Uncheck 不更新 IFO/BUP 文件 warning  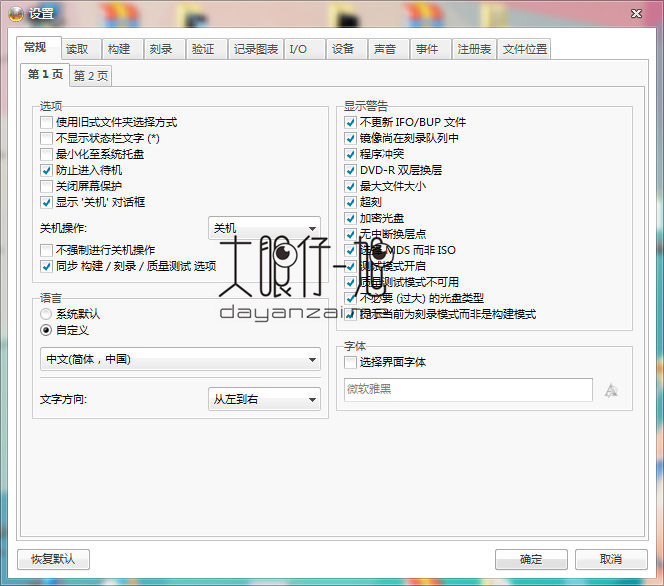tap(405, 122)
